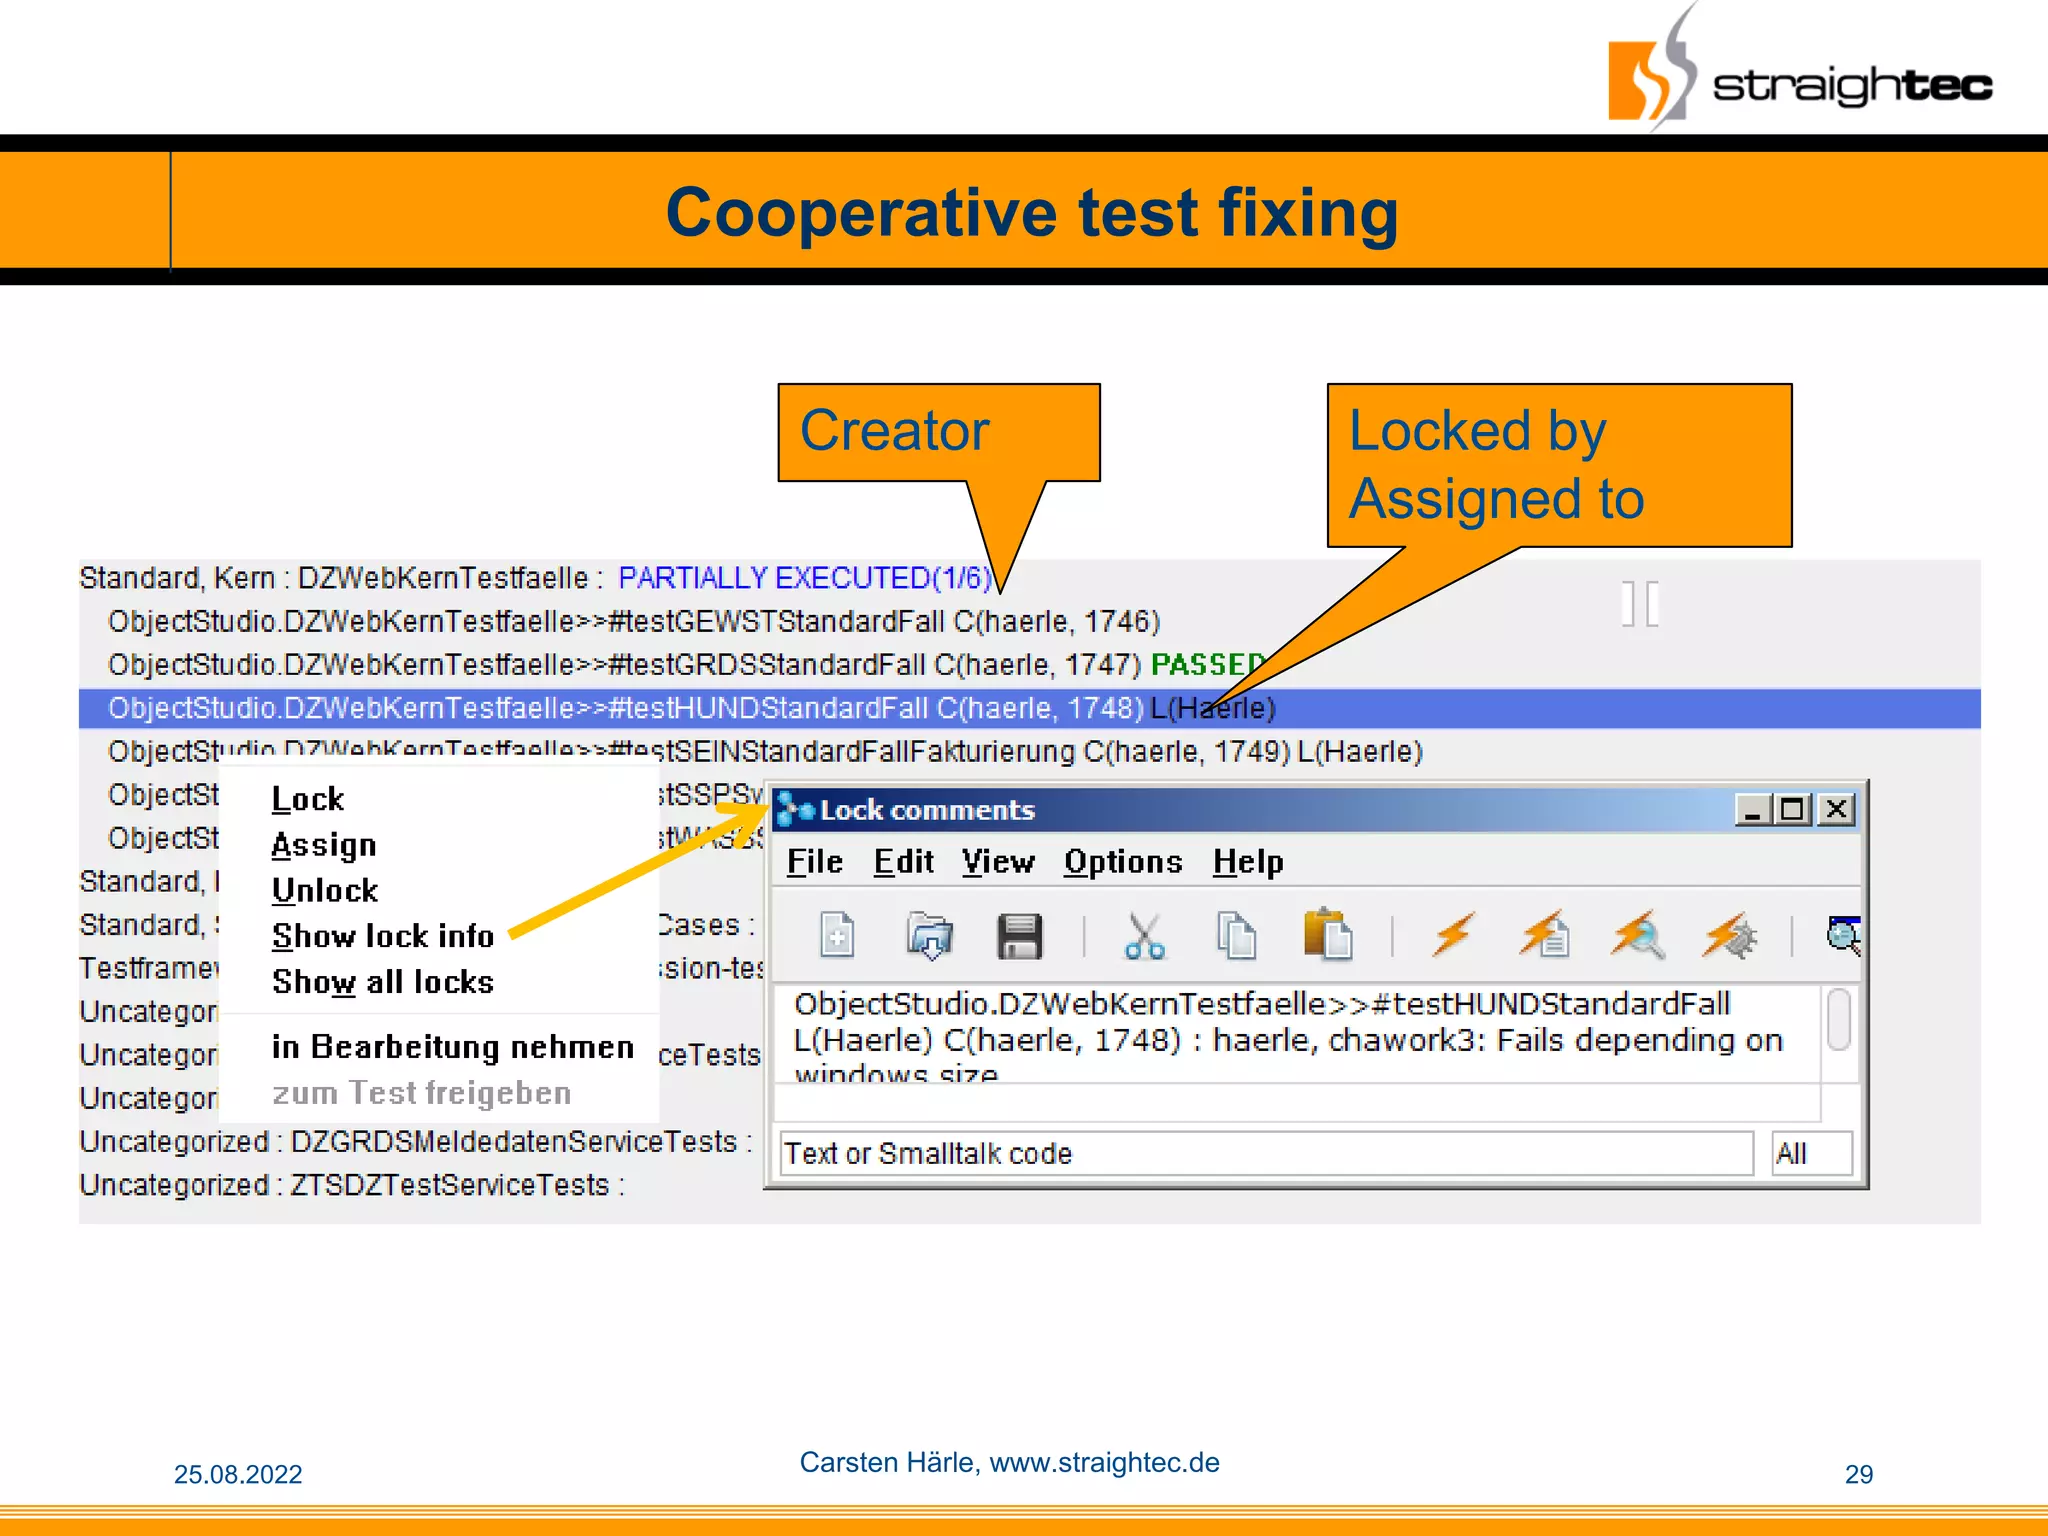
Task: Choose 'in Bearbeitung nehmen' menu entry
Action: 453,1047
